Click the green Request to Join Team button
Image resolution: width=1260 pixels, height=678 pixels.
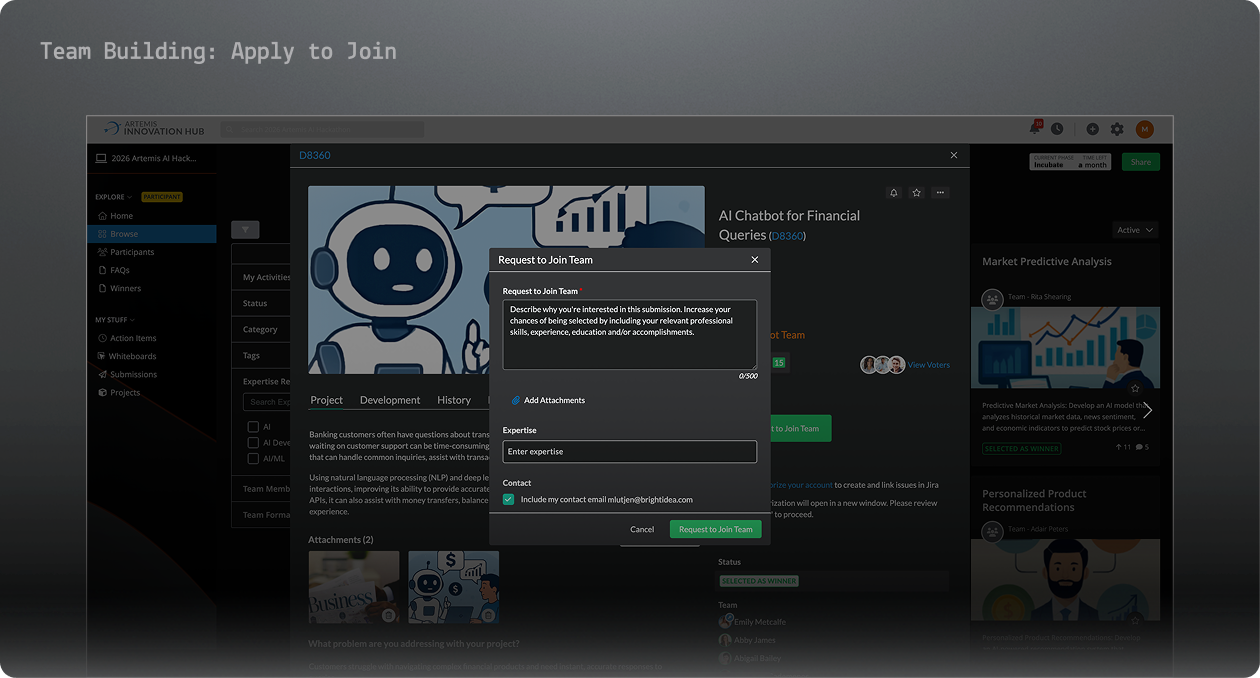[715, 529]
